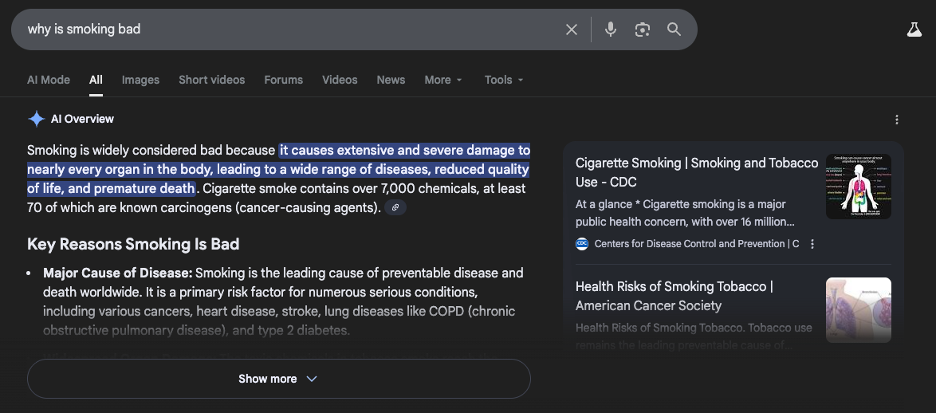Open Search Labs flask icon
The image size is (936, 414).
913,30
